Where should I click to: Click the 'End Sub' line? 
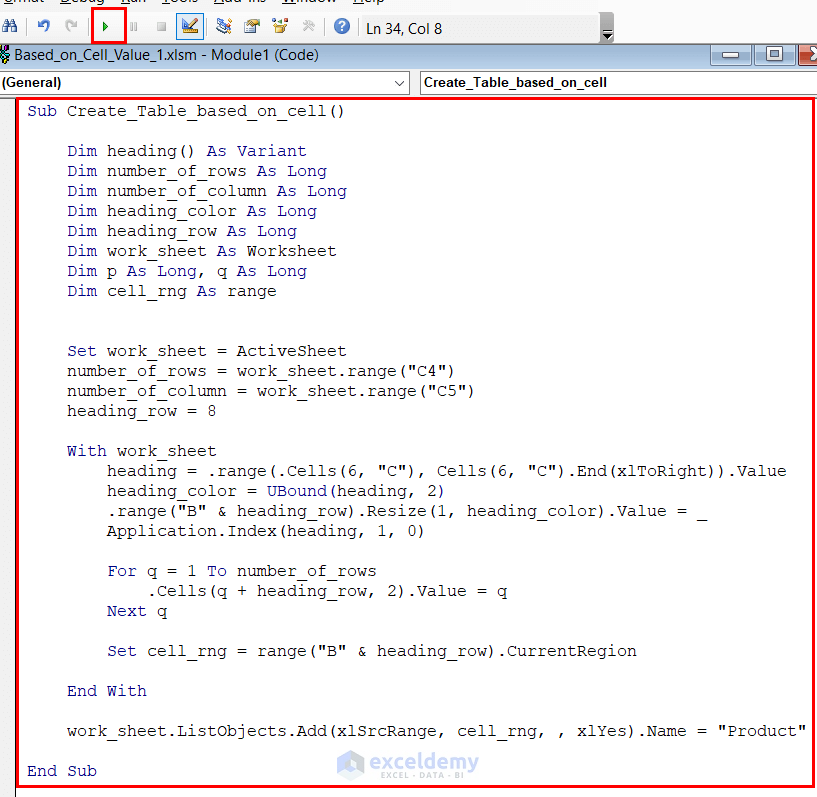62,771
